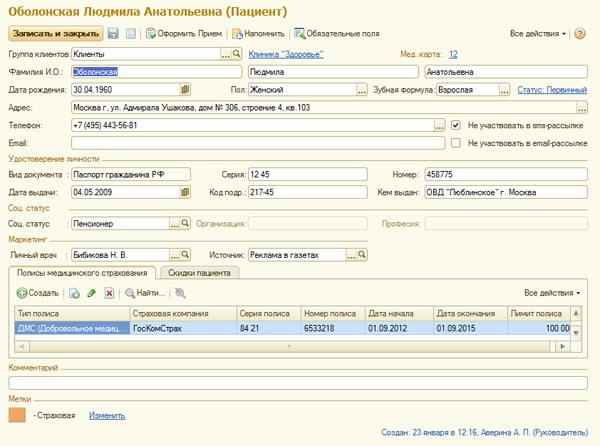
Task: Click end date cell 01.09.2015
Action: (470, 328)
